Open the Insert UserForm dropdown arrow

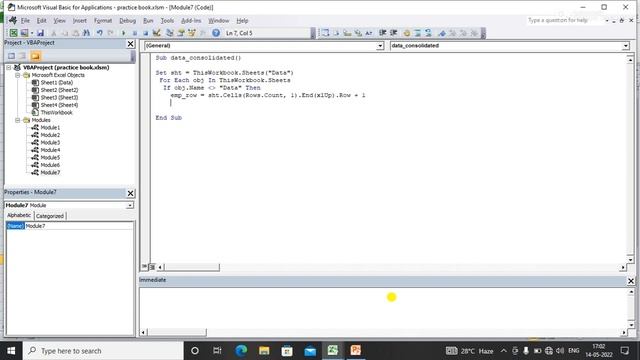(x=32, y=33)
